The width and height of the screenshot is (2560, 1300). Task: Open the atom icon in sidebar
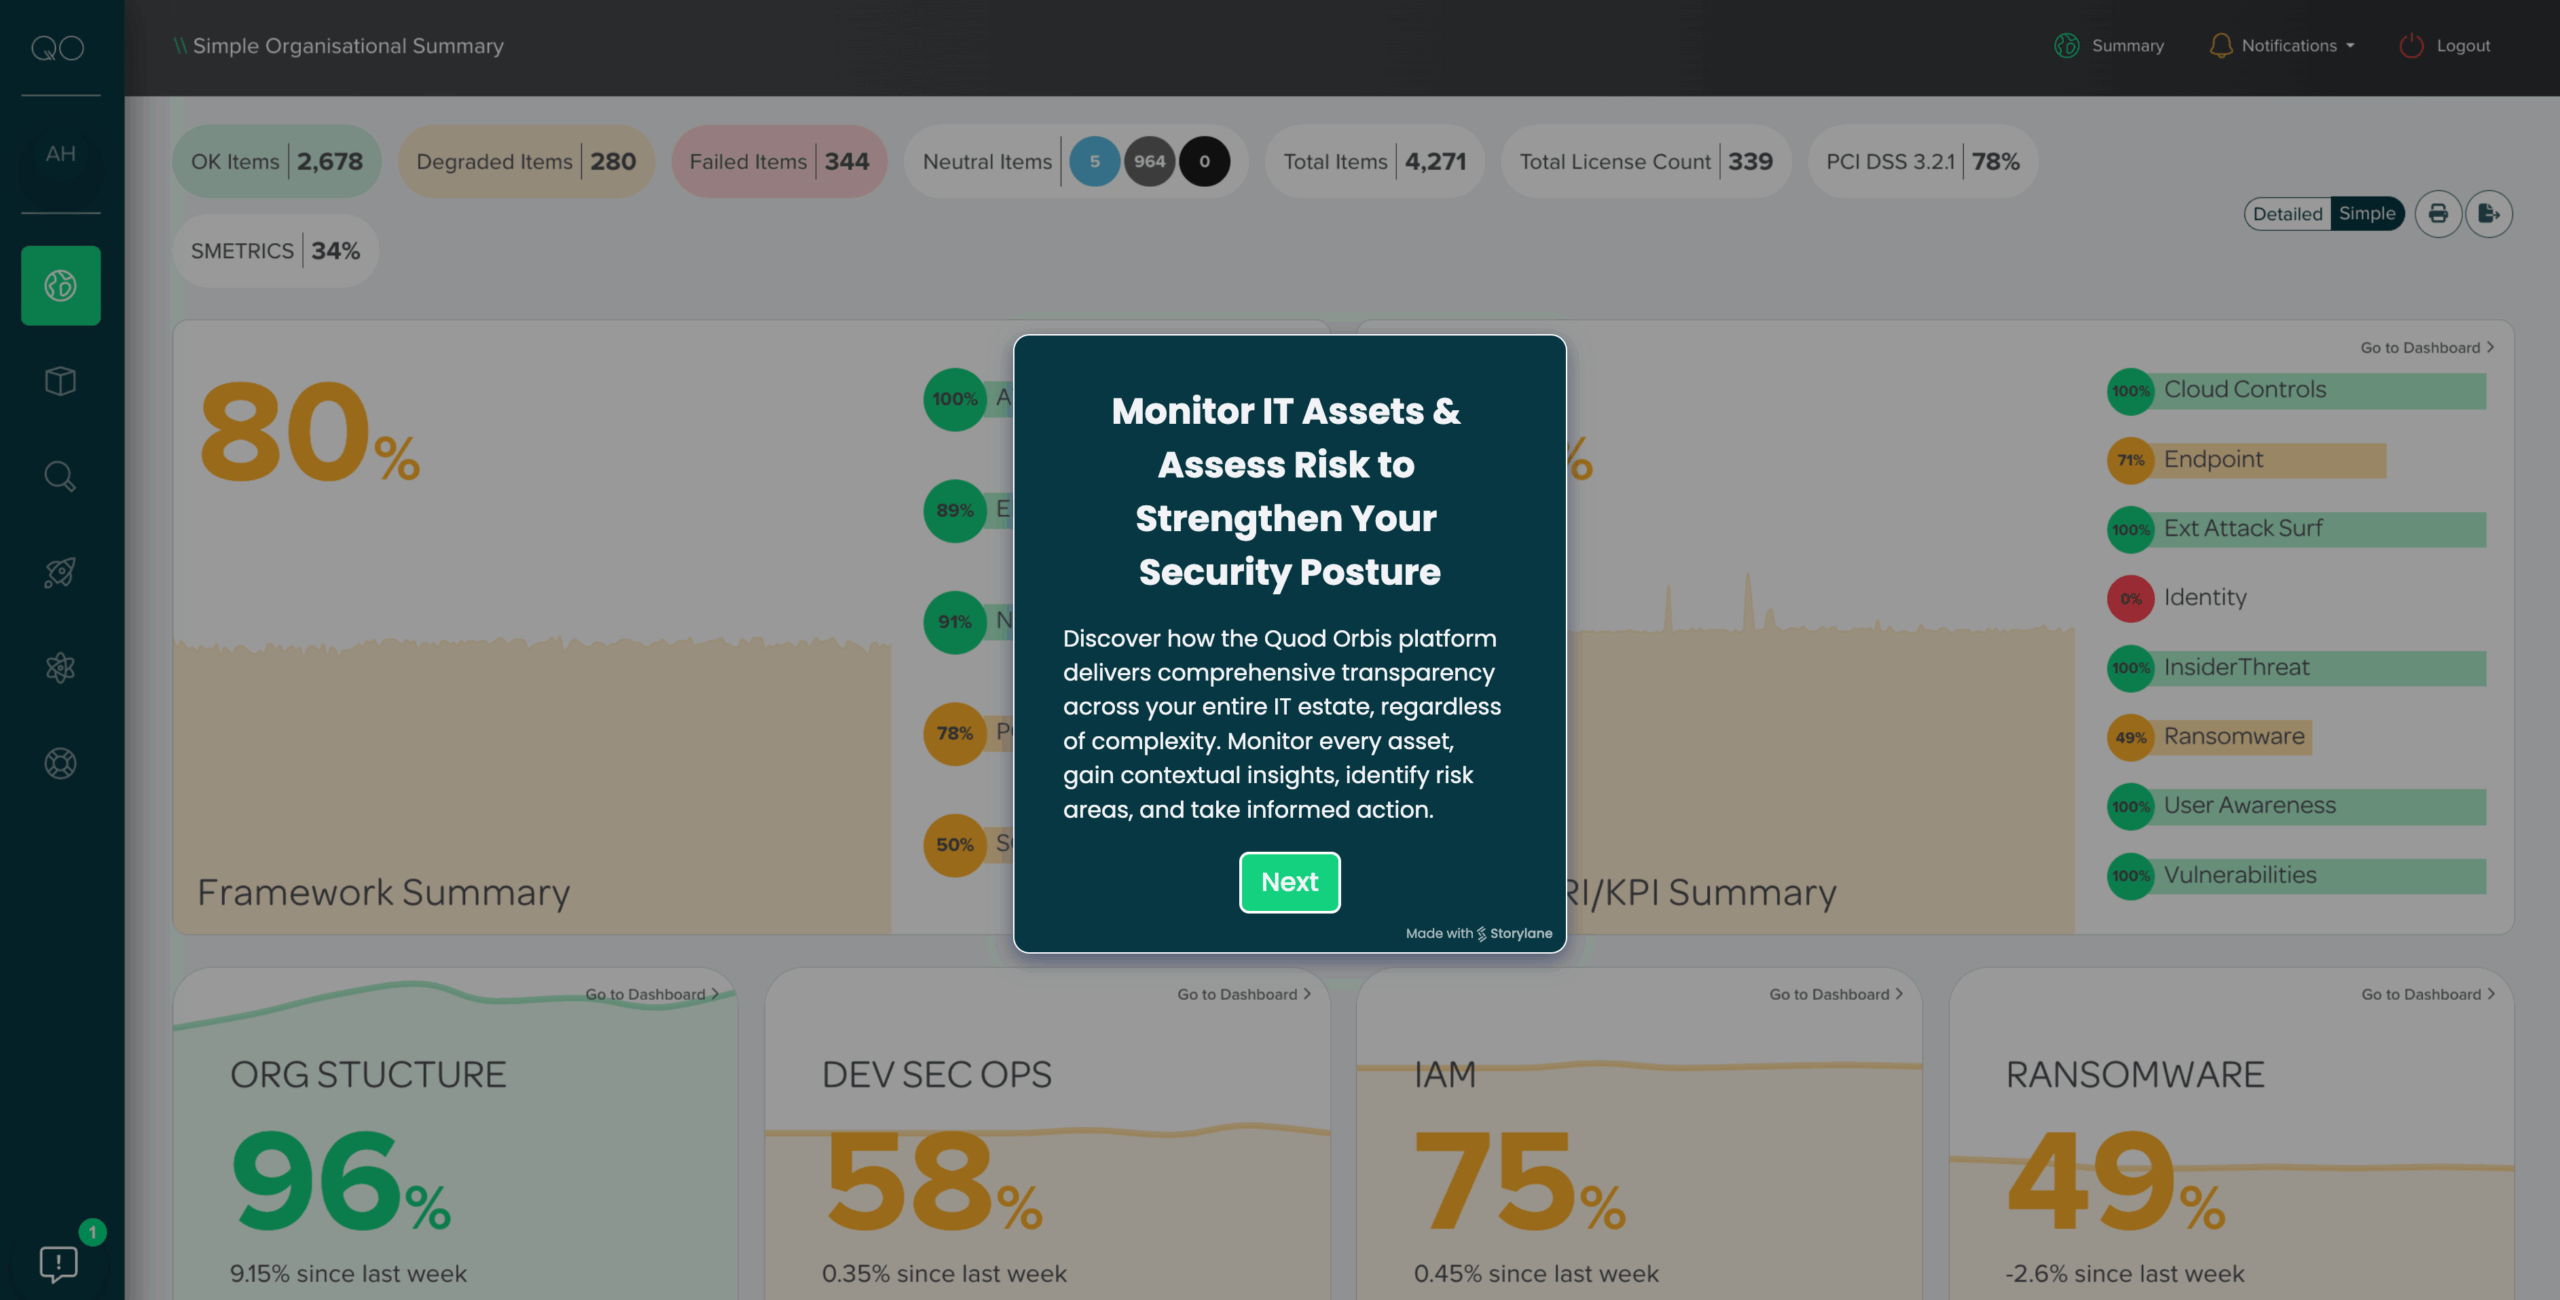click(60, 667)
